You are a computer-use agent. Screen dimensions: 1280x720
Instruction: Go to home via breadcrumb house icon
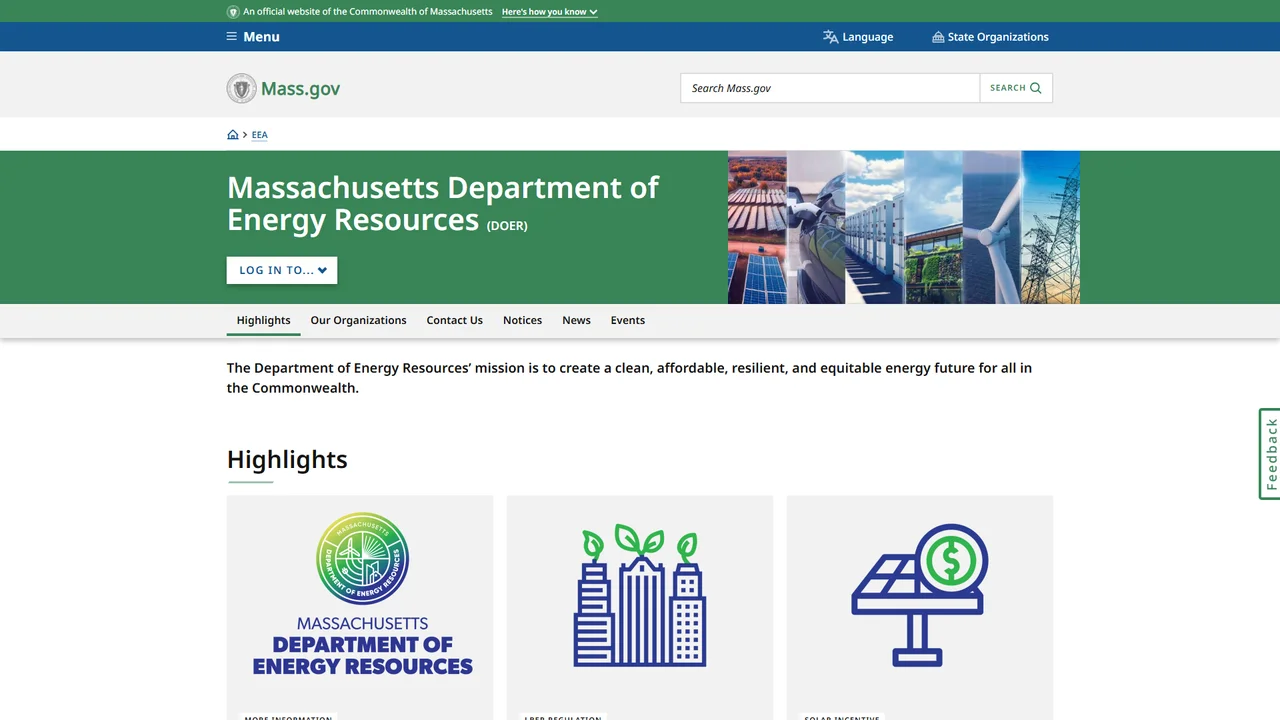tap(233, 135)
